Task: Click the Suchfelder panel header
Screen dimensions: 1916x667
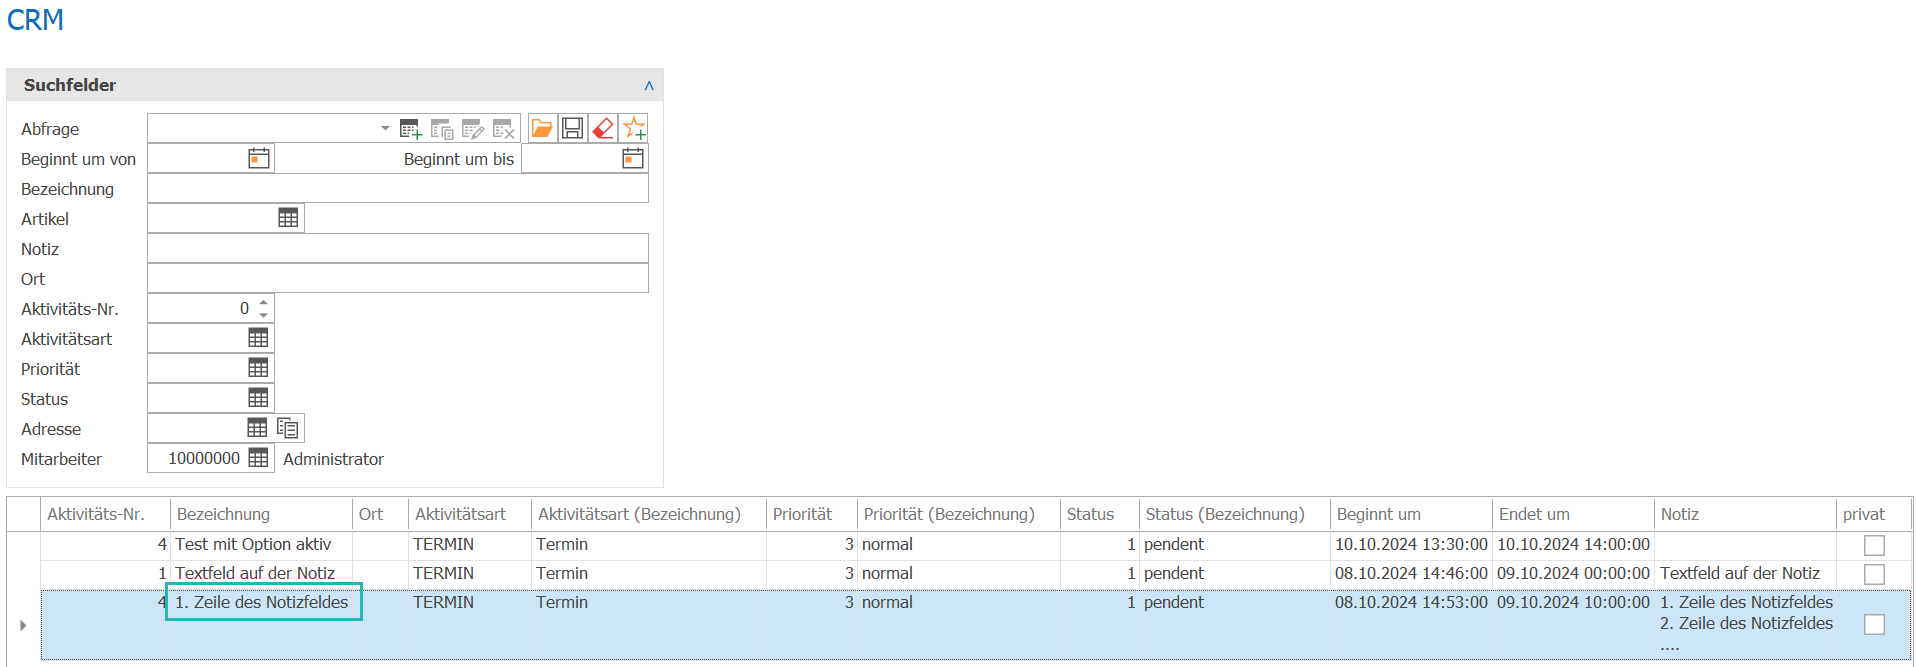Action: click(x=334, y=85)
